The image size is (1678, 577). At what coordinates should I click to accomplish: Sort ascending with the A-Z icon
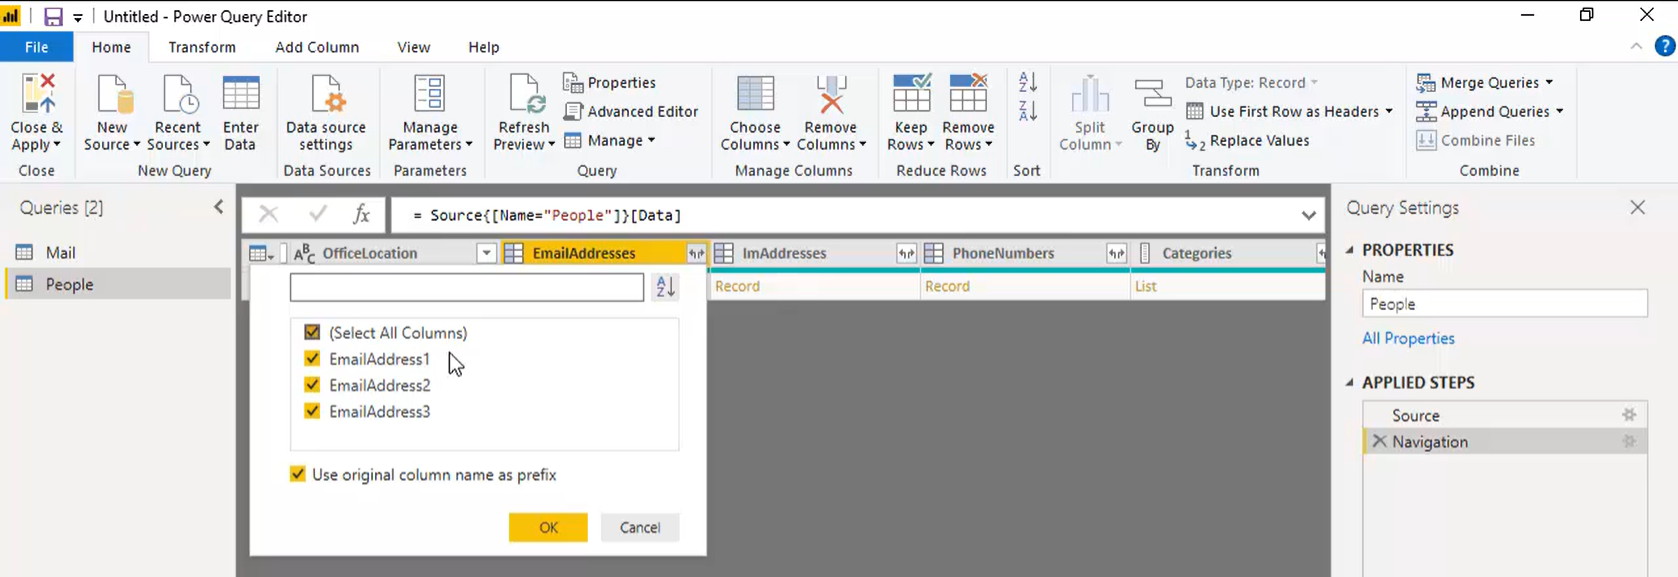[1027, 82]
